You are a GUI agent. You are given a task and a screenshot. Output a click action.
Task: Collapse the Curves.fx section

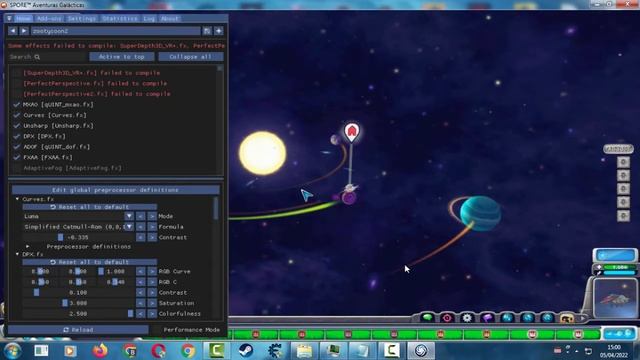click(x=17, y=199)
